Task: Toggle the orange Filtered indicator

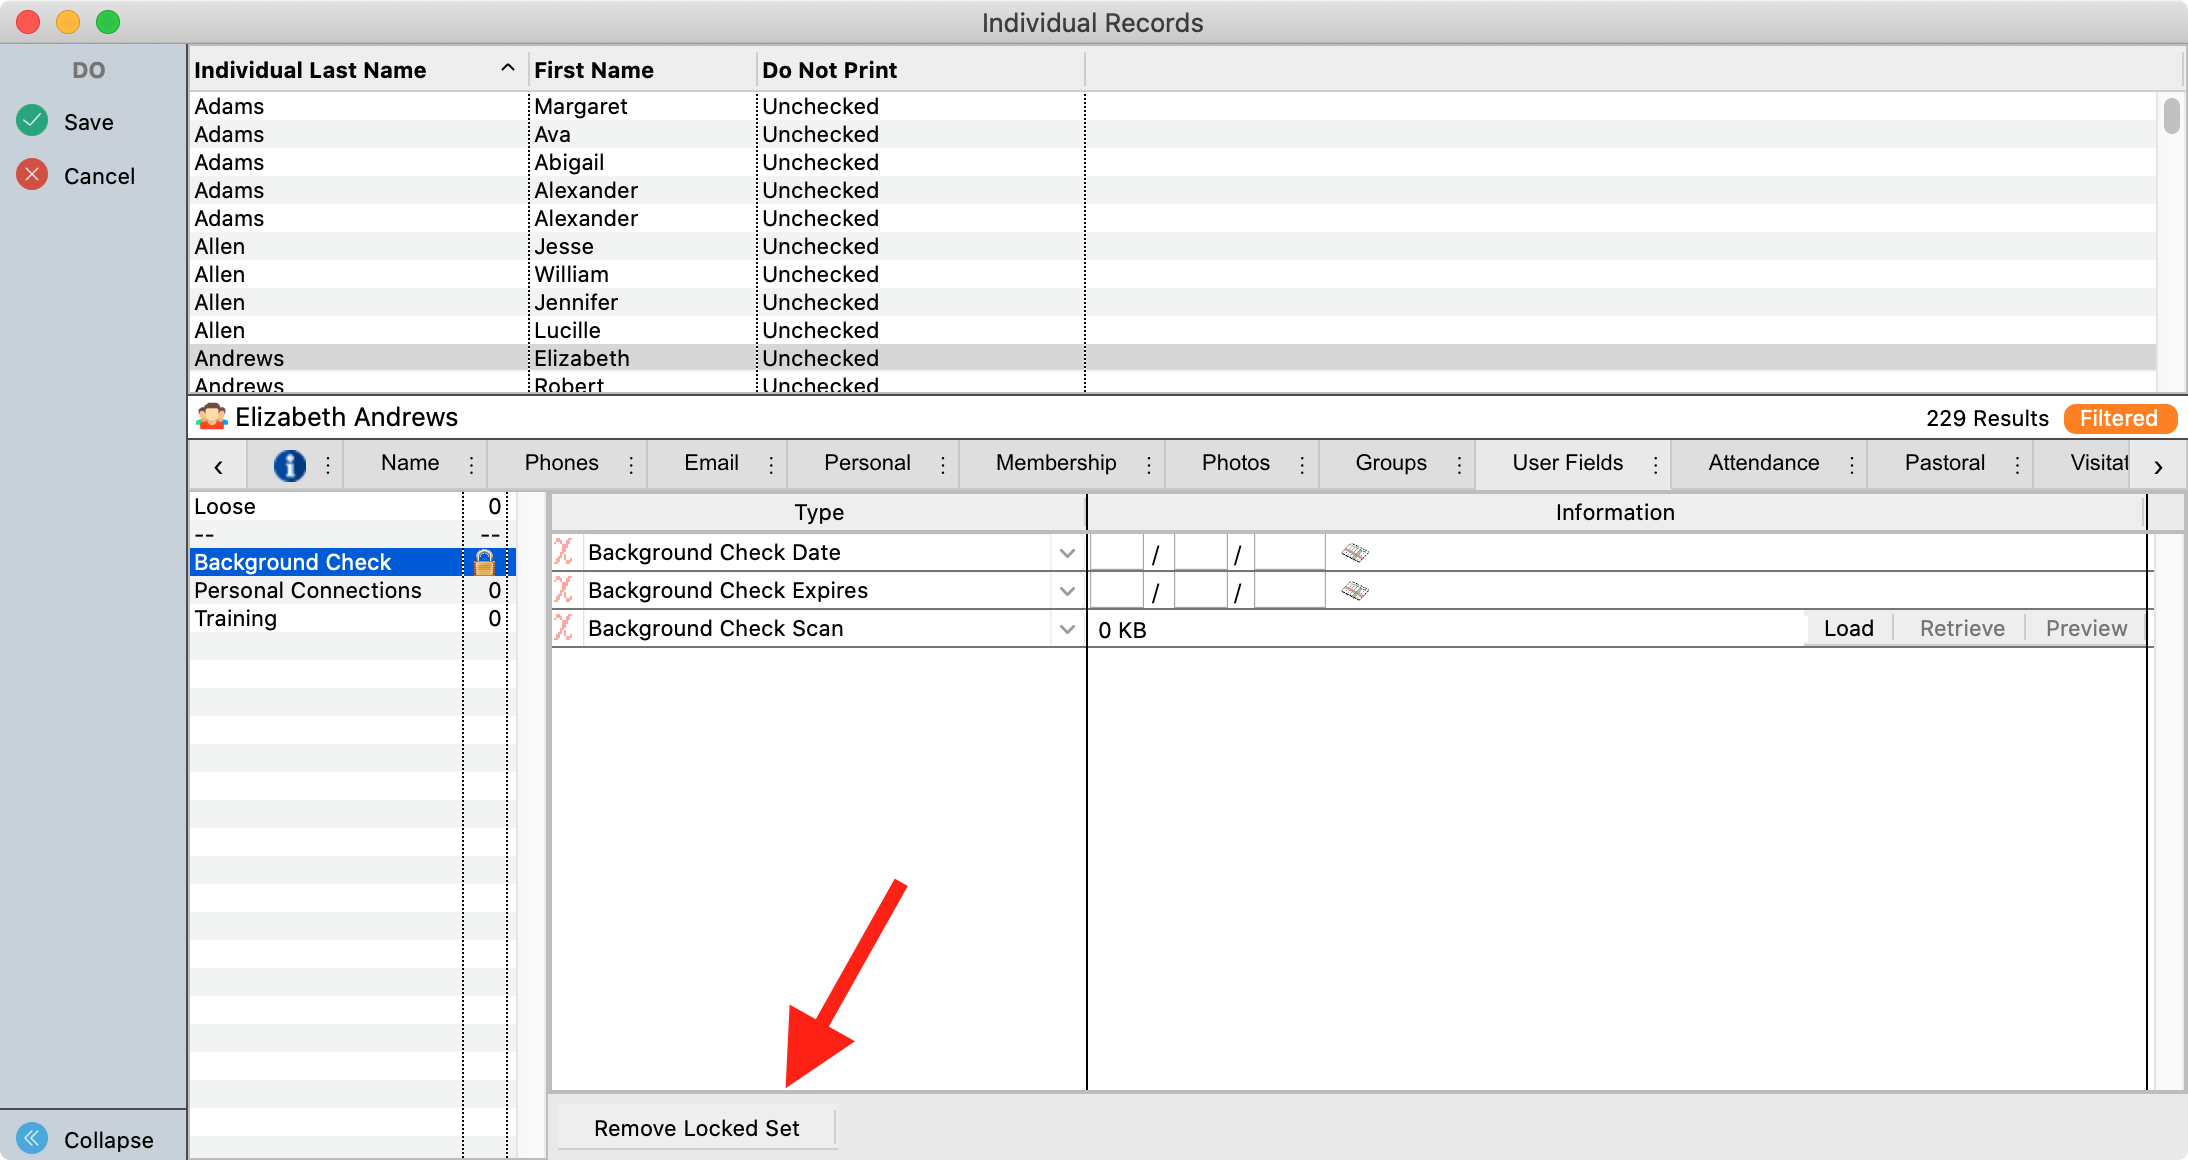Action: tap(2119, 418)
